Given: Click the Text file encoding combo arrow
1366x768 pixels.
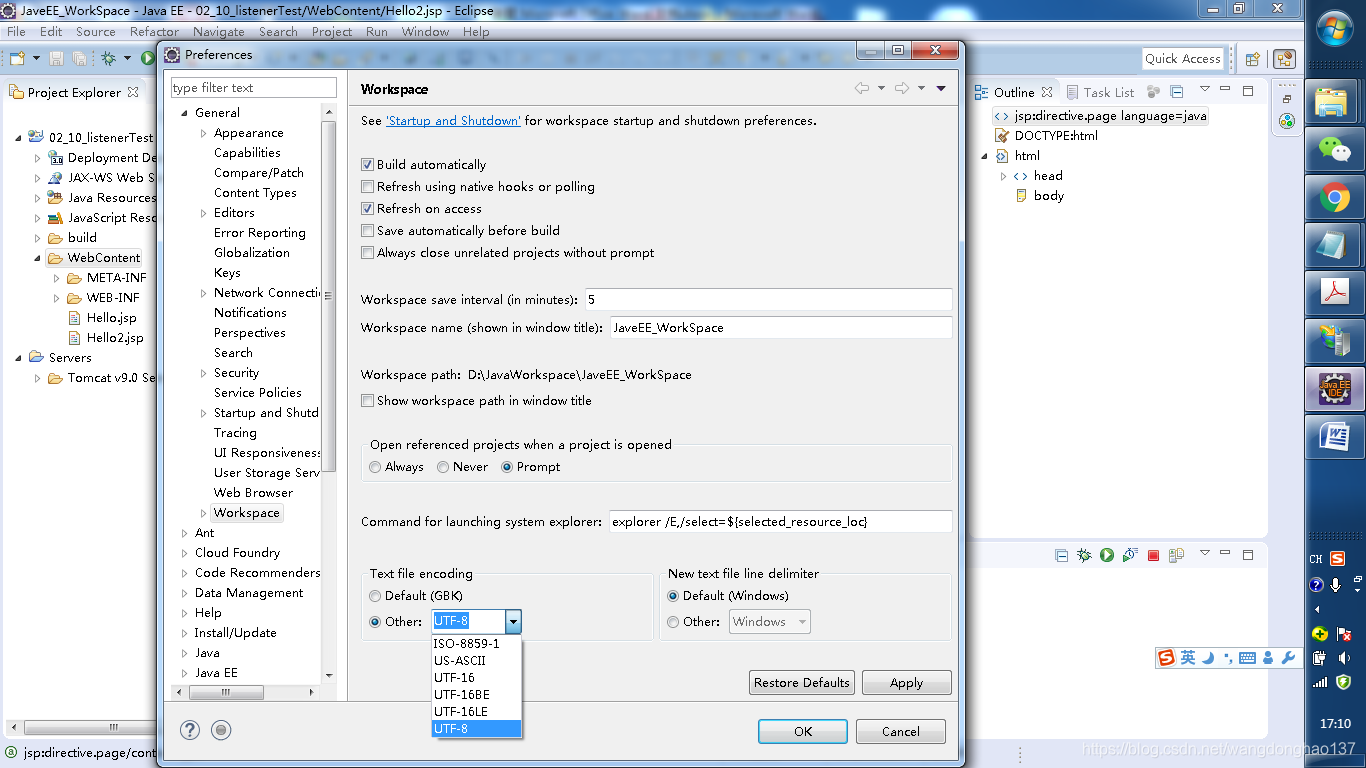Looking at the screenshot, I should pos(513,622).
